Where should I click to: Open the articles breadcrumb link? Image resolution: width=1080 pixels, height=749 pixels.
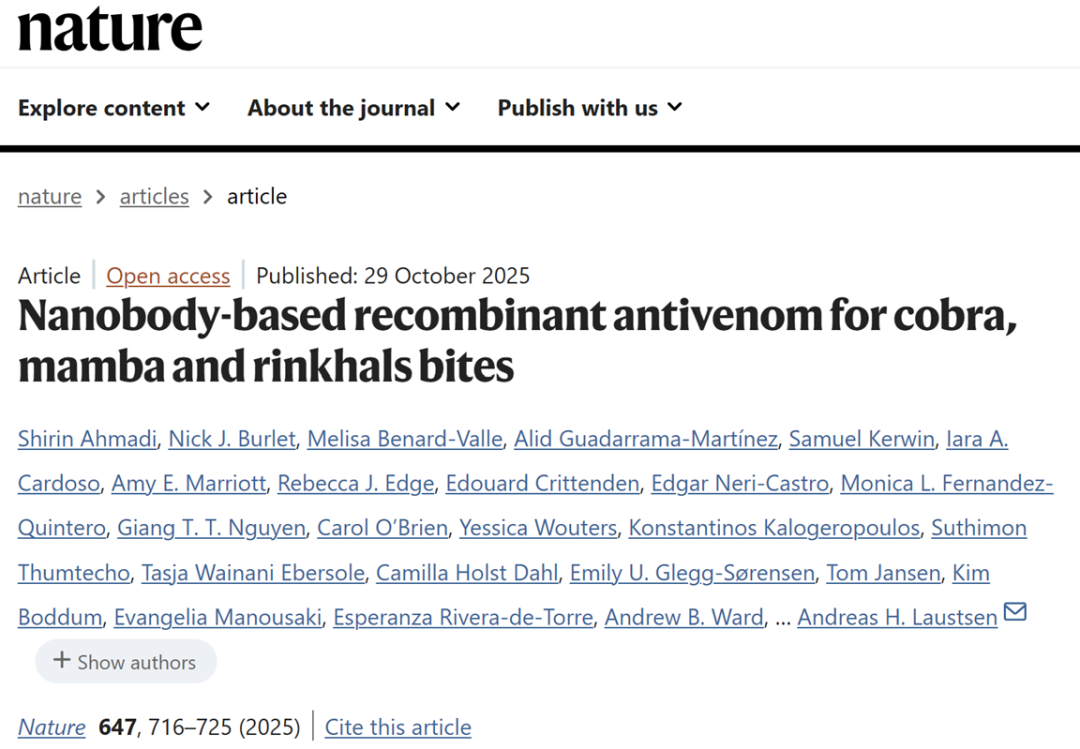click(154, 196)
